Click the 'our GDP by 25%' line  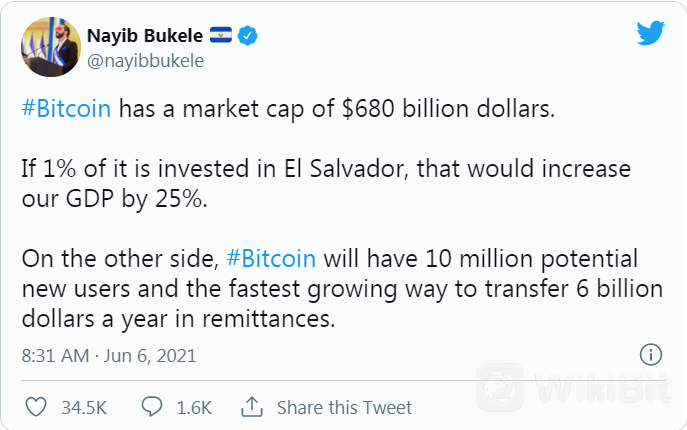[114, 199]
